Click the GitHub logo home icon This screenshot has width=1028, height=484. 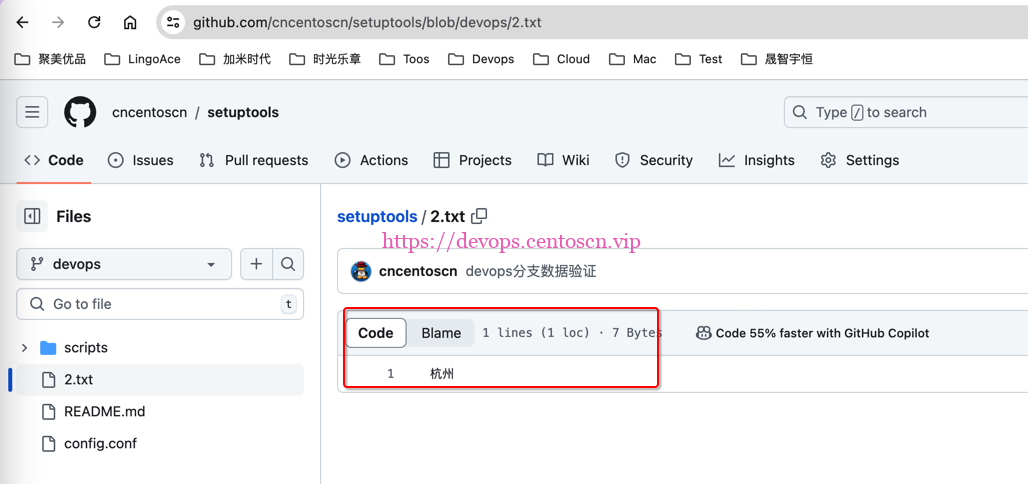pyautogui.click(x=80, y=112)
